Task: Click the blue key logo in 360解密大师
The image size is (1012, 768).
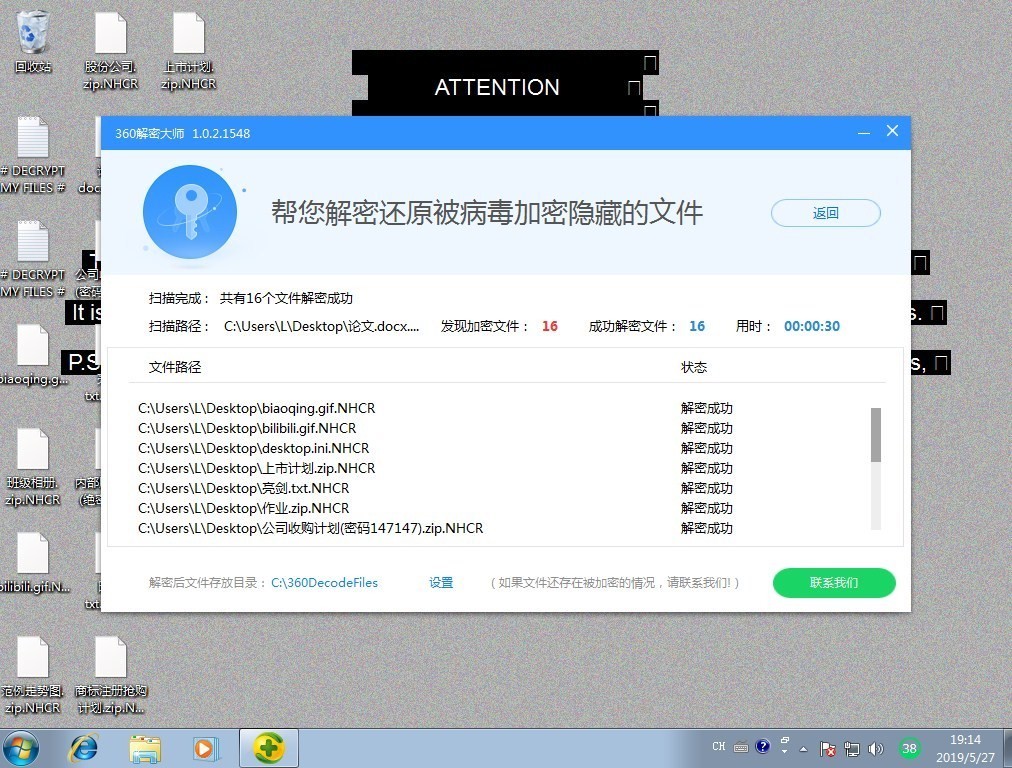Action: coord(190,212)
